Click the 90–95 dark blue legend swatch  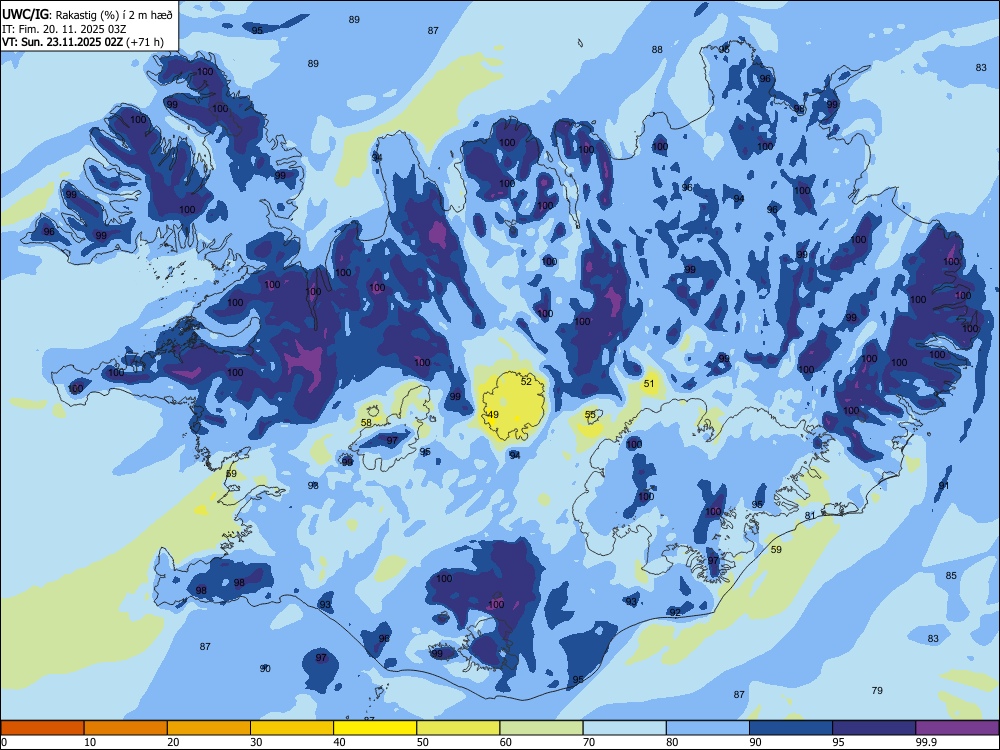pyautogui.click(x=791, y=728)
